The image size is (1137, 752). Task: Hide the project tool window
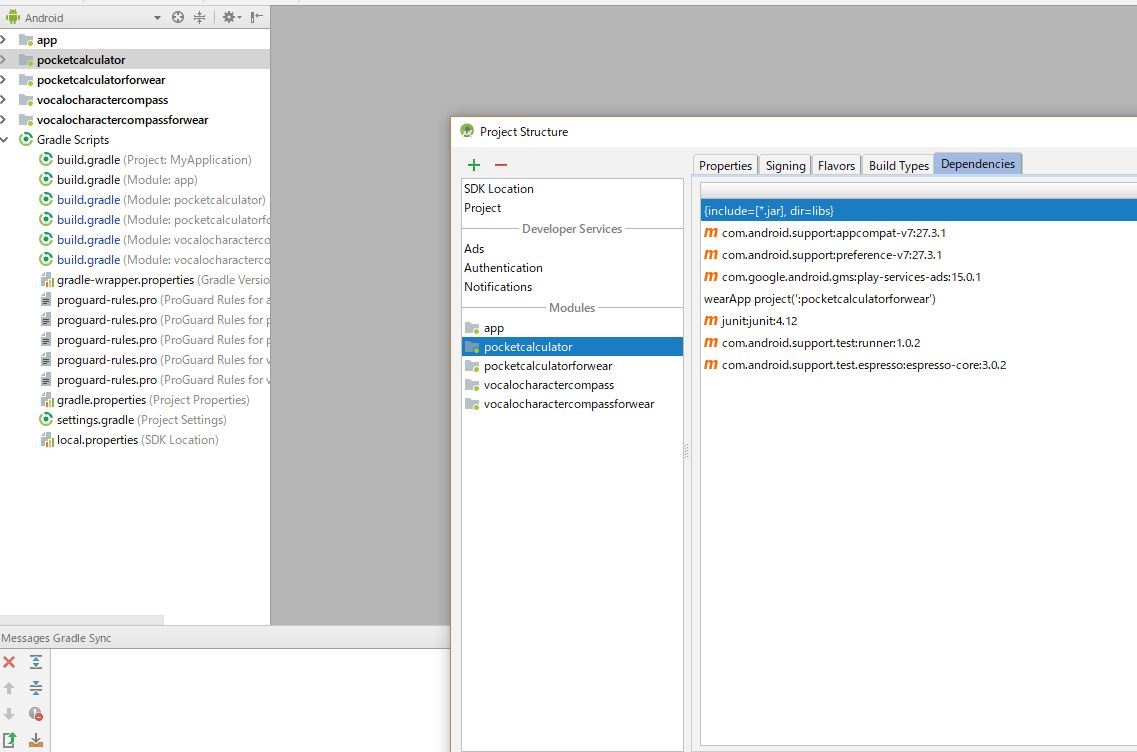click(x=257, y=17)
